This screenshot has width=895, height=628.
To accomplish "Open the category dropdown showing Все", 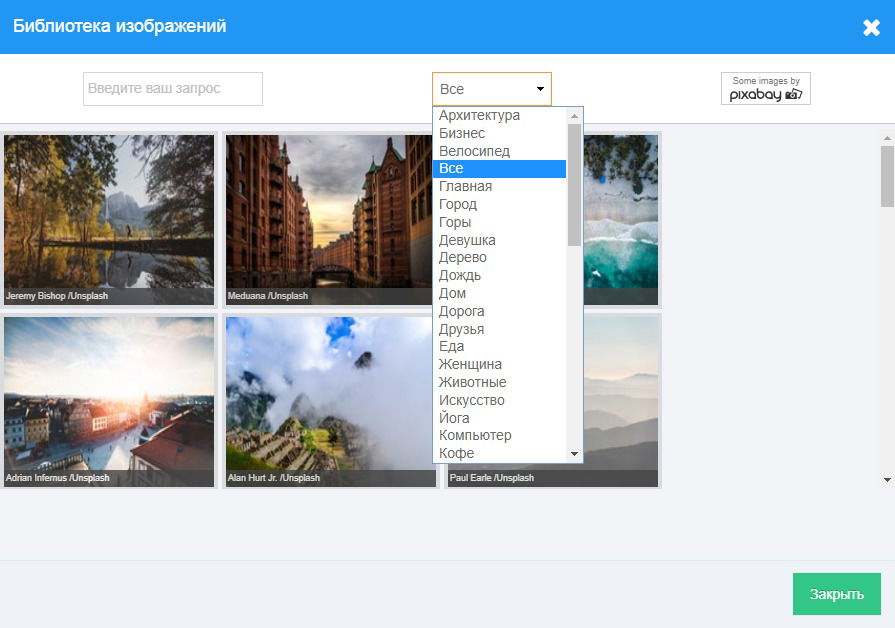I will click(491, 89).
